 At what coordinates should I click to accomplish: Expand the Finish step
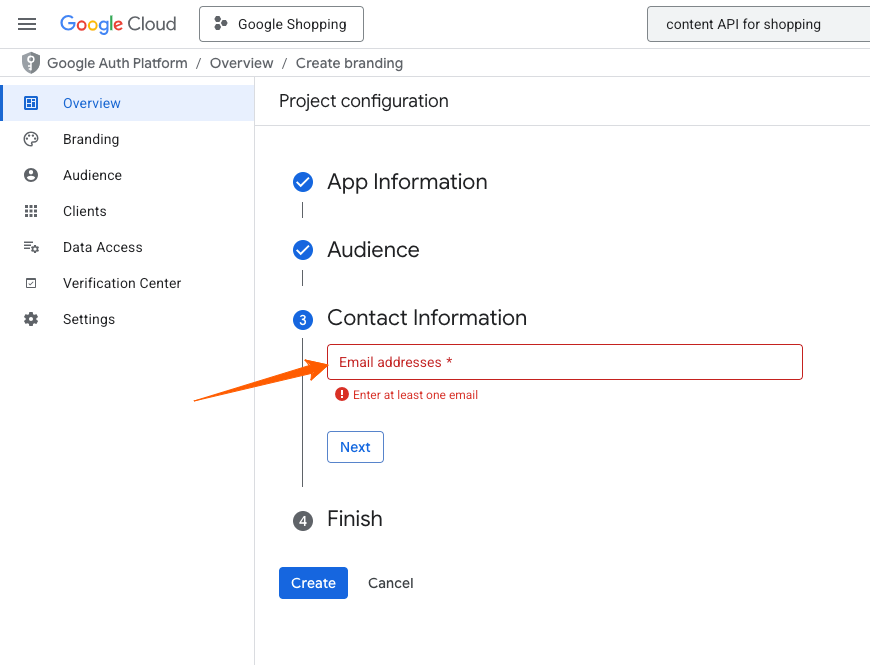pos(354,519)
